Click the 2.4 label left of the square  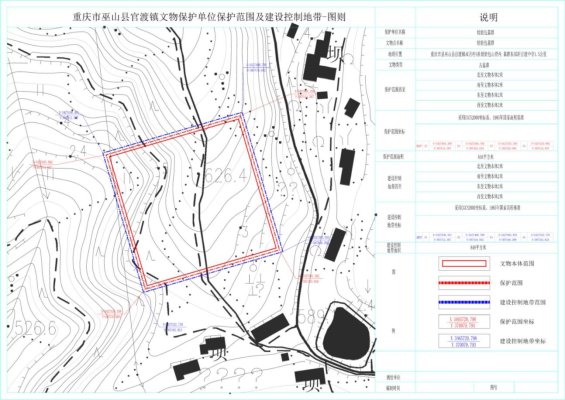[x=77, y=151]
